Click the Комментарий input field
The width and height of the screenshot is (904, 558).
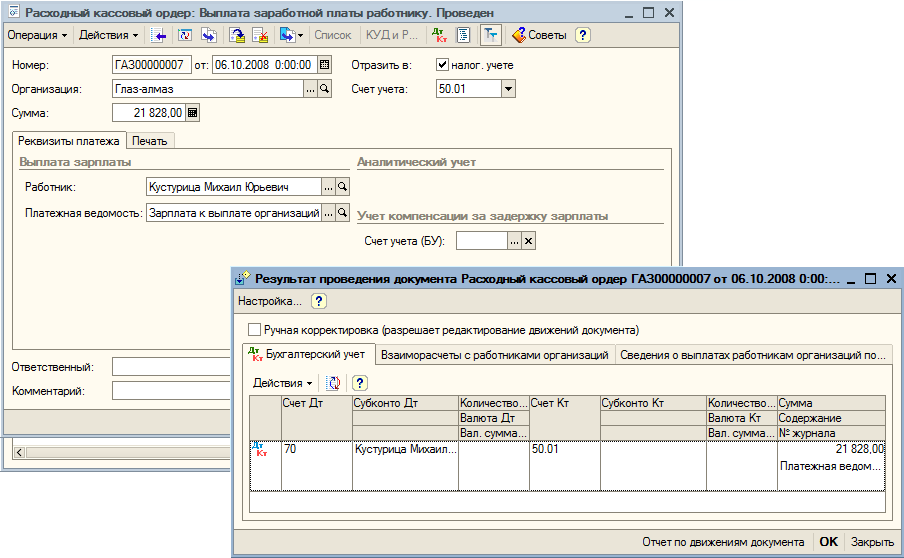point(171,391)
